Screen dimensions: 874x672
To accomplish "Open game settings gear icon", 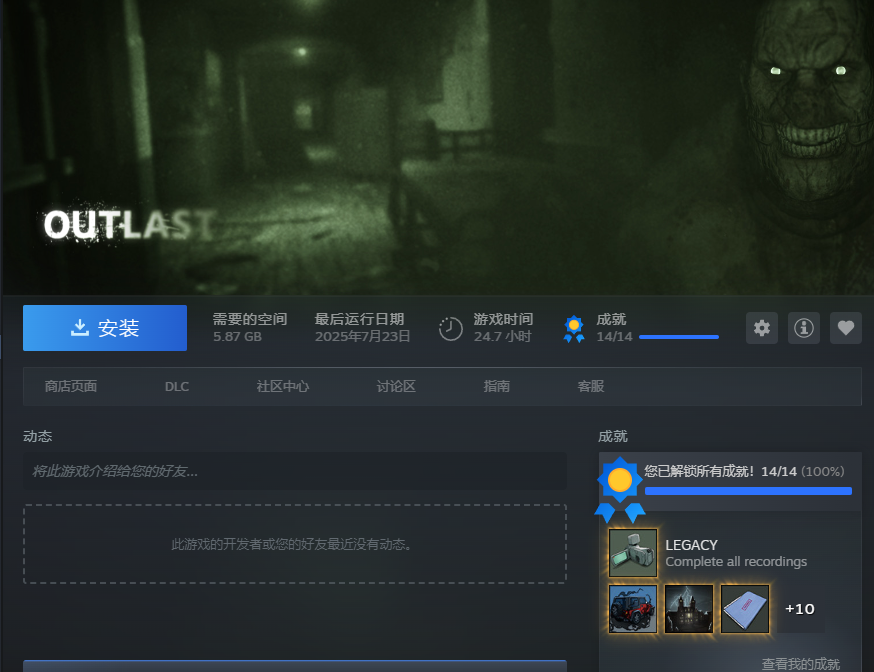I will pos(762,328).
